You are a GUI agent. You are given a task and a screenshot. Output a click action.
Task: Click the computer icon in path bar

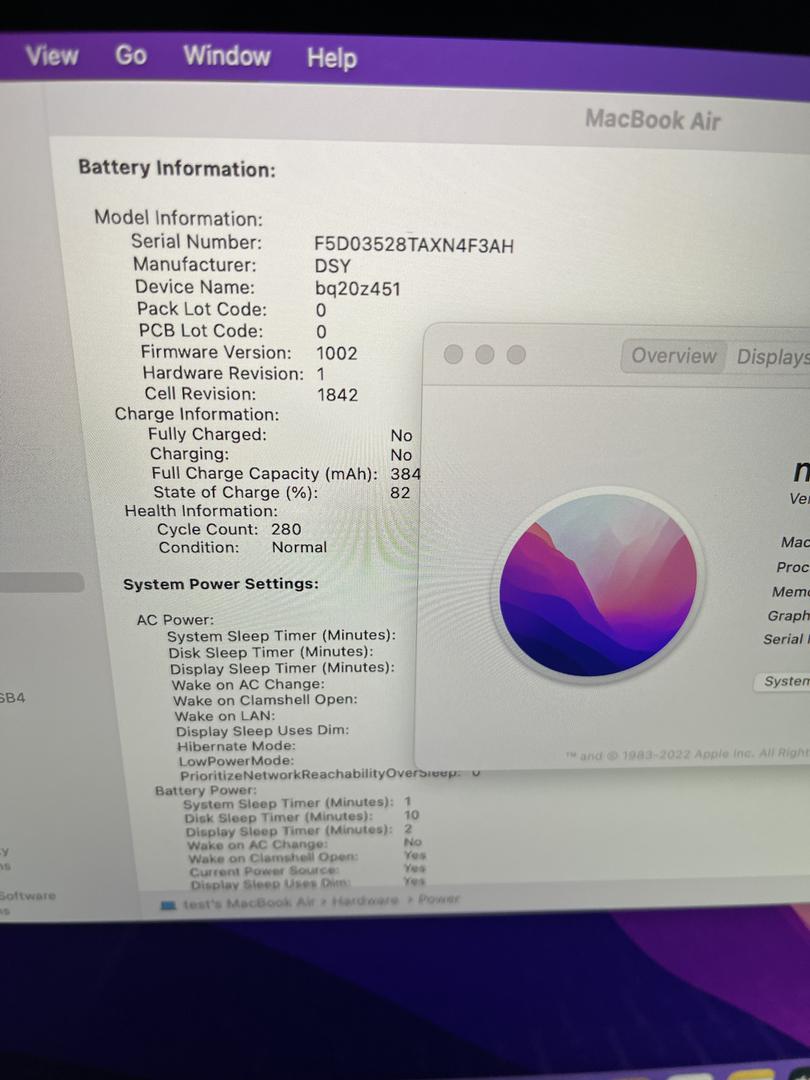[x=168, y=905]
